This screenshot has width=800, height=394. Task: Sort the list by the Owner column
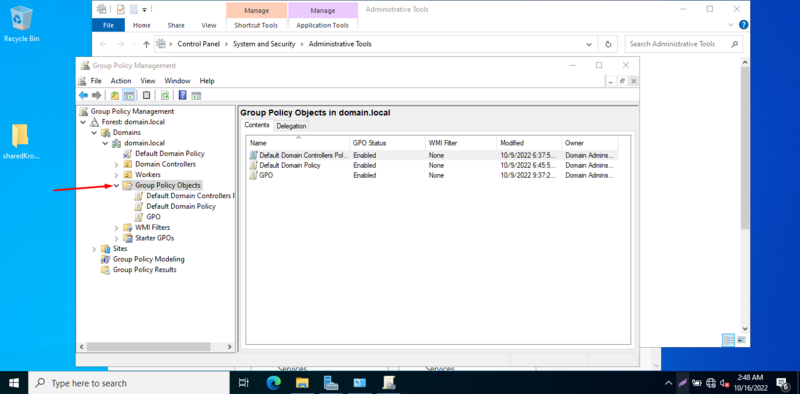[590, 143]
